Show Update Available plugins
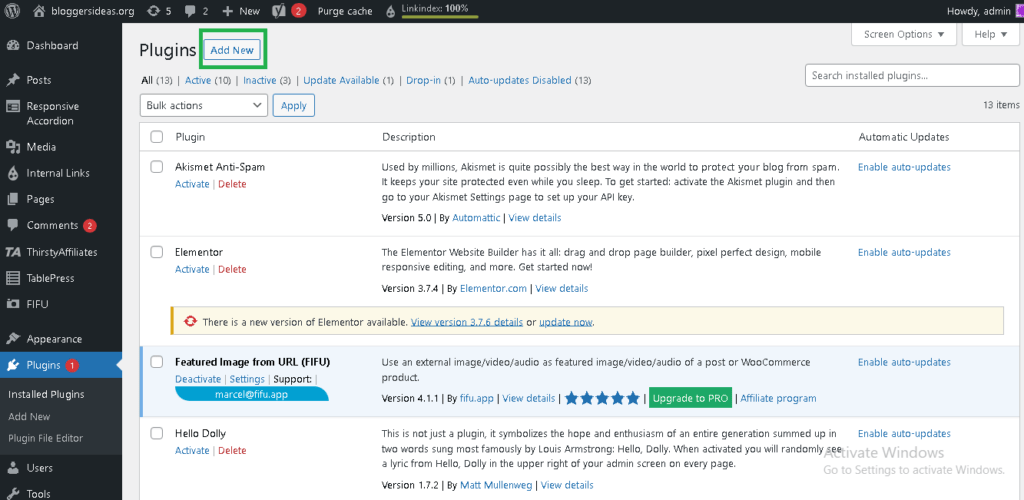Screen dimensions: 1024x500 [341, 80]
